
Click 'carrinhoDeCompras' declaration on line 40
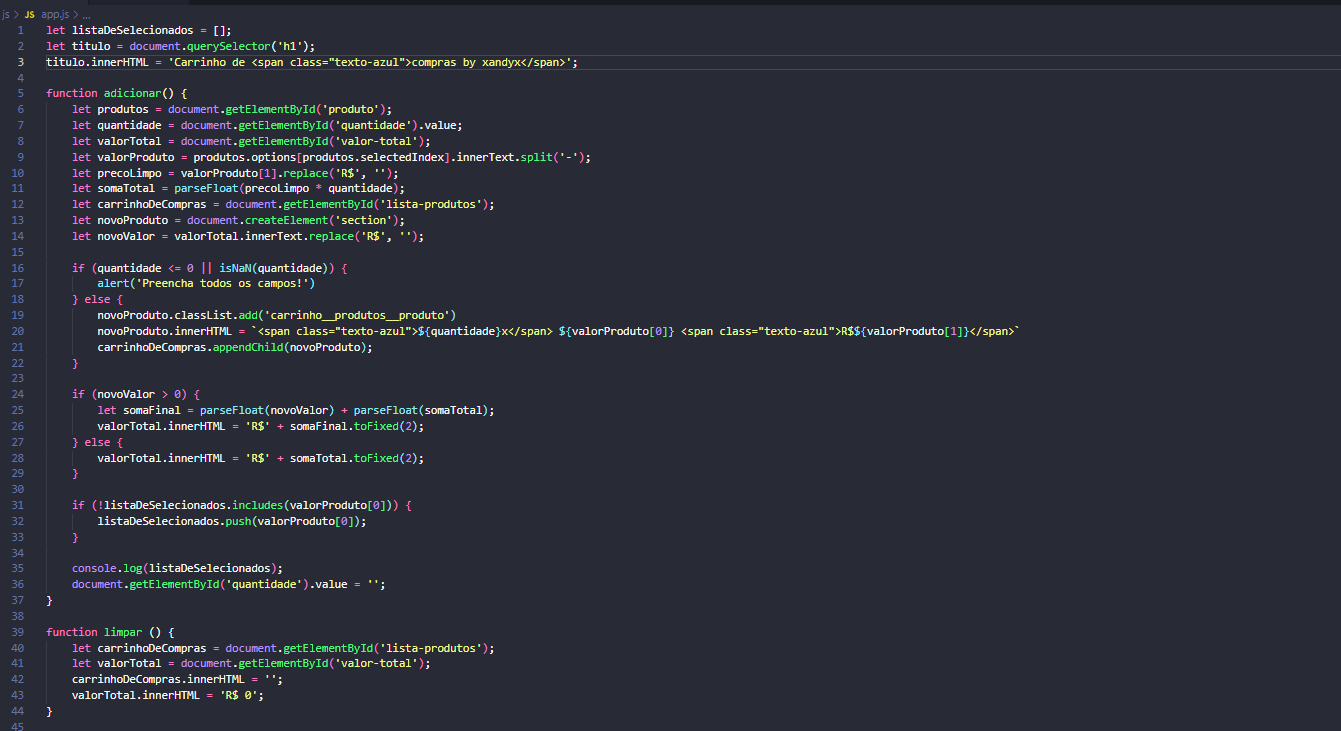152,648
